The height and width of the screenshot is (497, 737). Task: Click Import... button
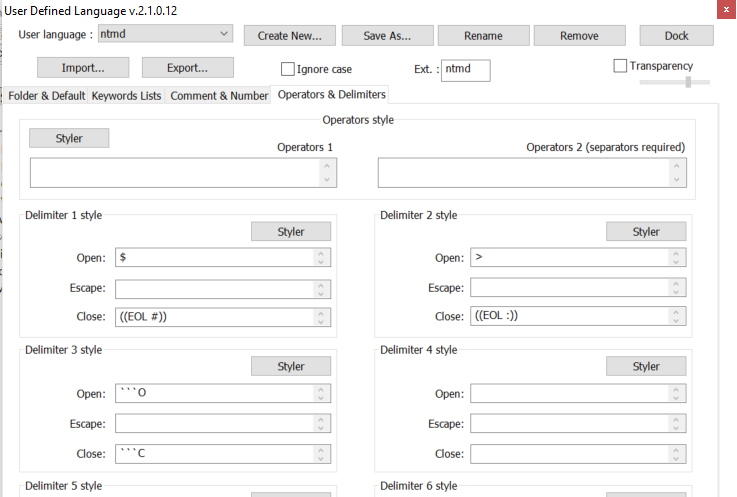click(x=83, y=68)
